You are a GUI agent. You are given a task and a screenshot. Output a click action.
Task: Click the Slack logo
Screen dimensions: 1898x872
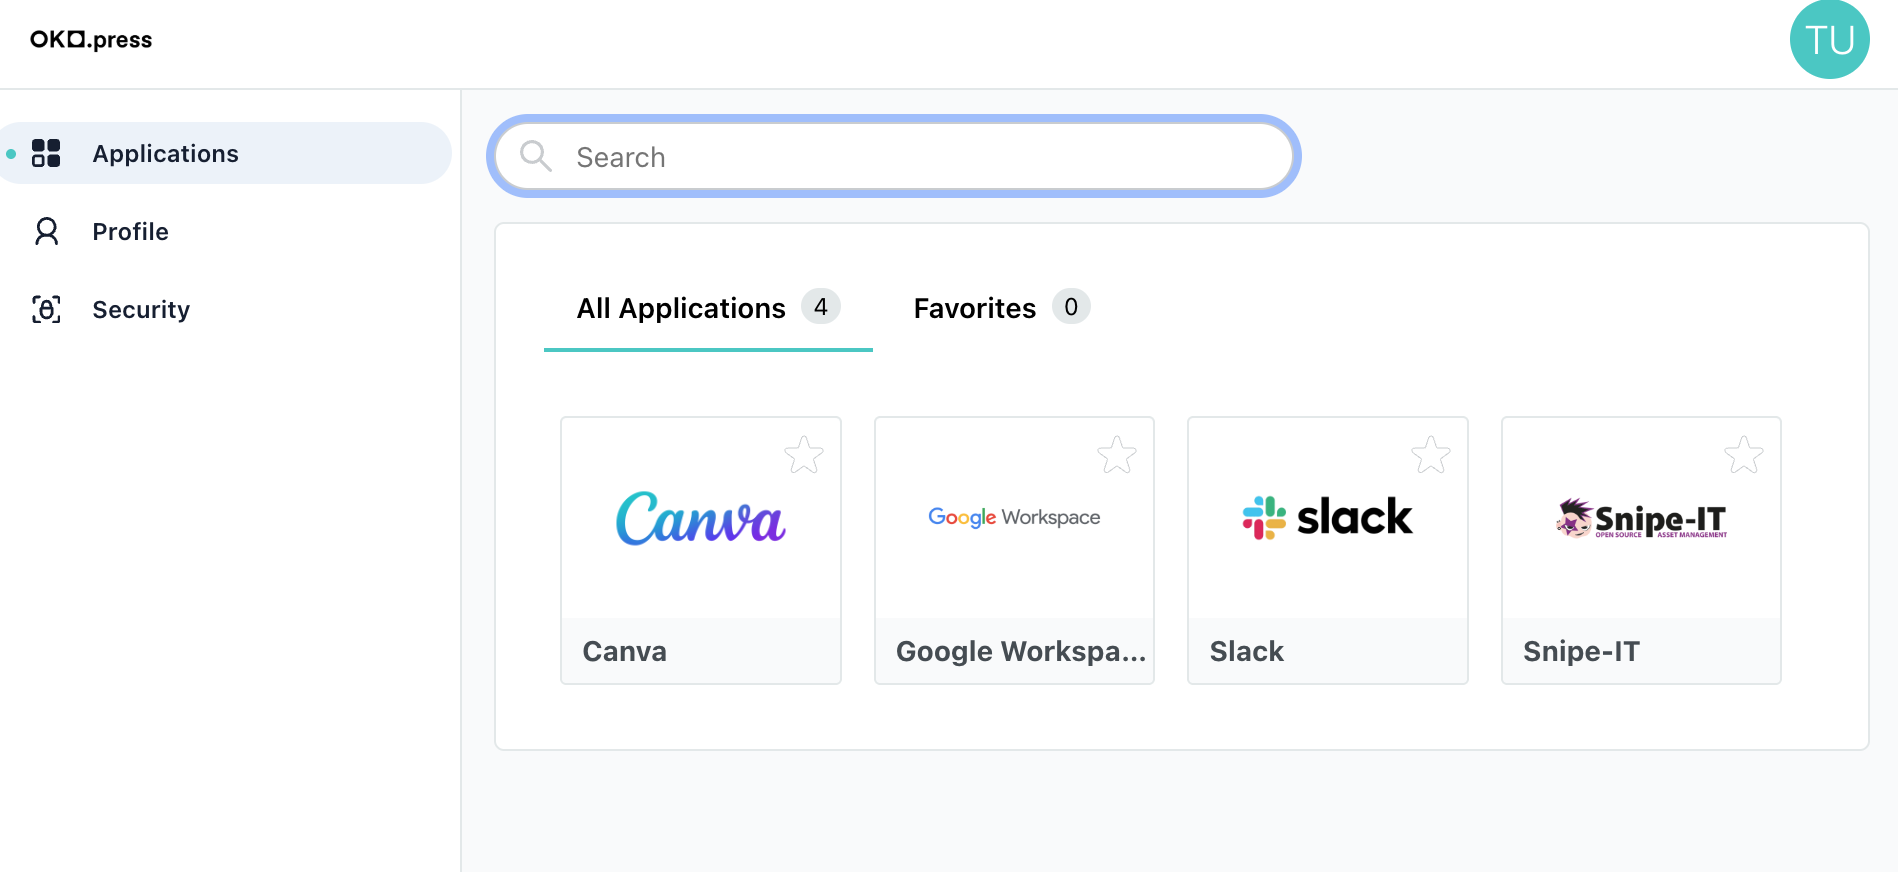1327,517
